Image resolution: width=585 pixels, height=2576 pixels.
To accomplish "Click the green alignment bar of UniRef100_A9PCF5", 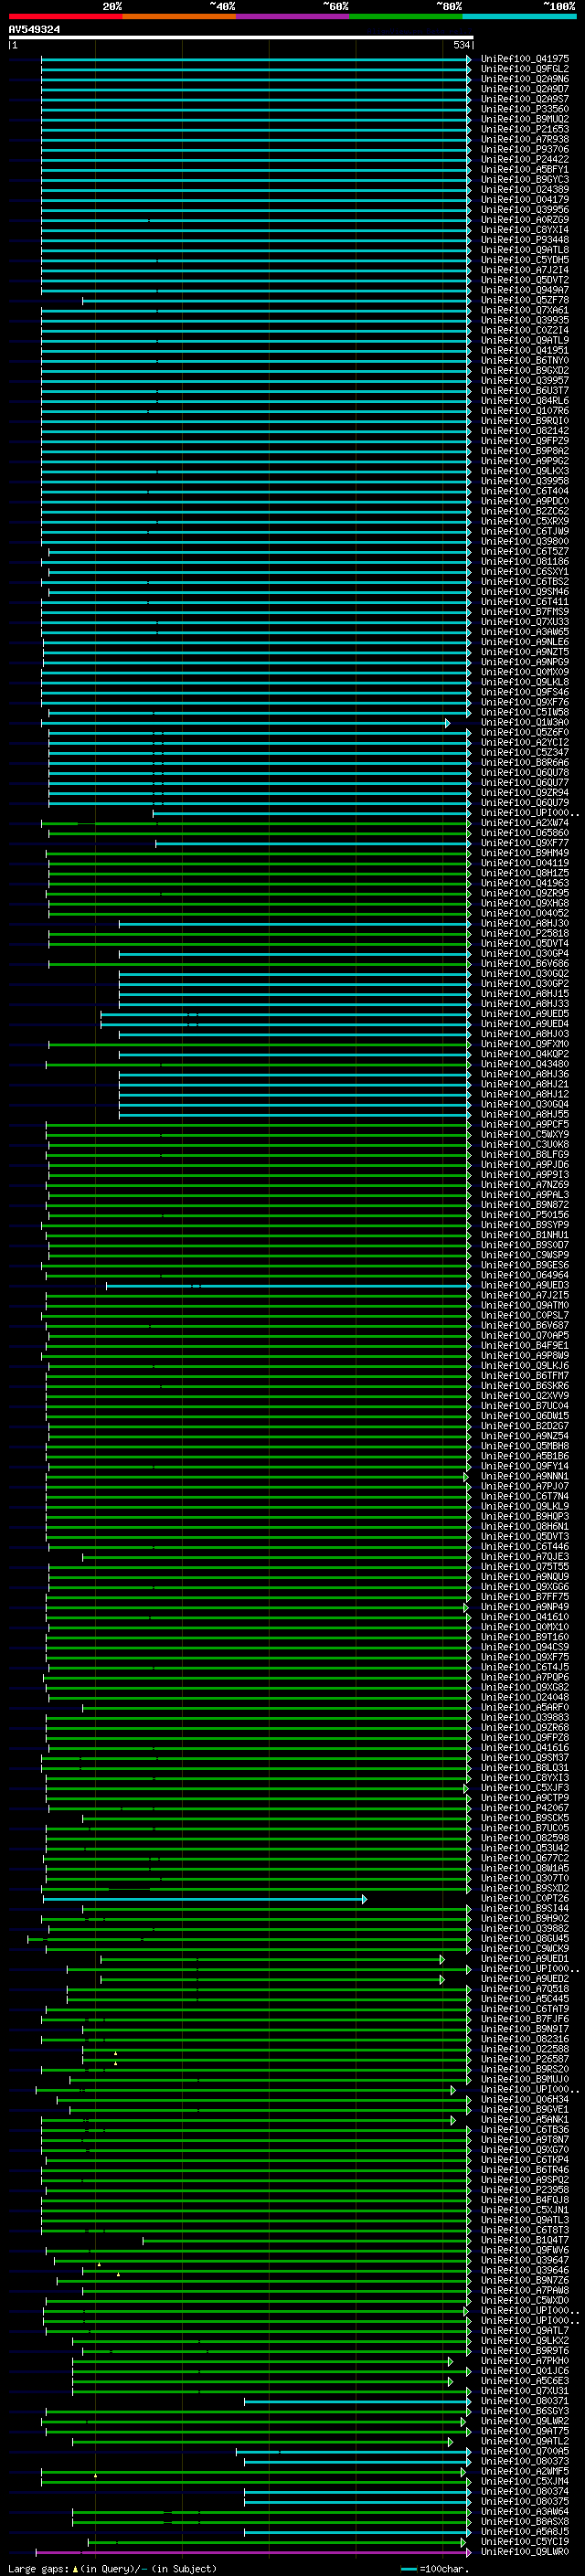I will pyautogui.click(x=258, y=1124).
